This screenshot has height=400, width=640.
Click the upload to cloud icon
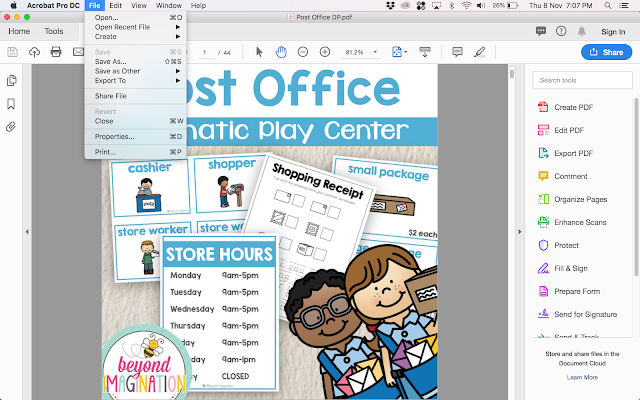click(x=34, y=52)
